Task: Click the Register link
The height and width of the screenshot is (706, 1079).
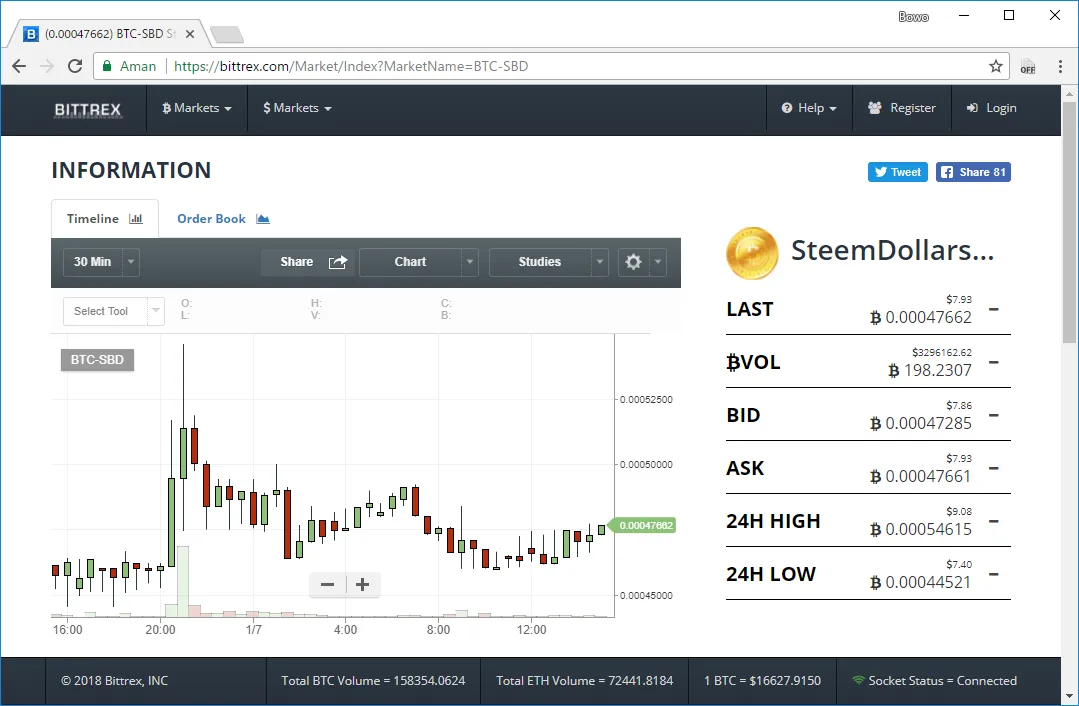Action: point(902,108)
